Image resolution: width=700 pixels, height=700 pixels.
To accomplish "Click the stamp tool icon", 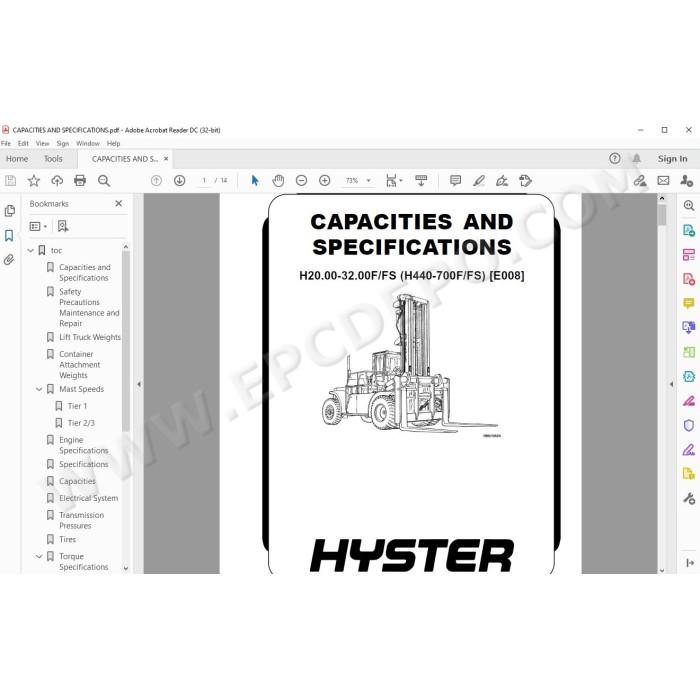I will click(x=525, y=181).
